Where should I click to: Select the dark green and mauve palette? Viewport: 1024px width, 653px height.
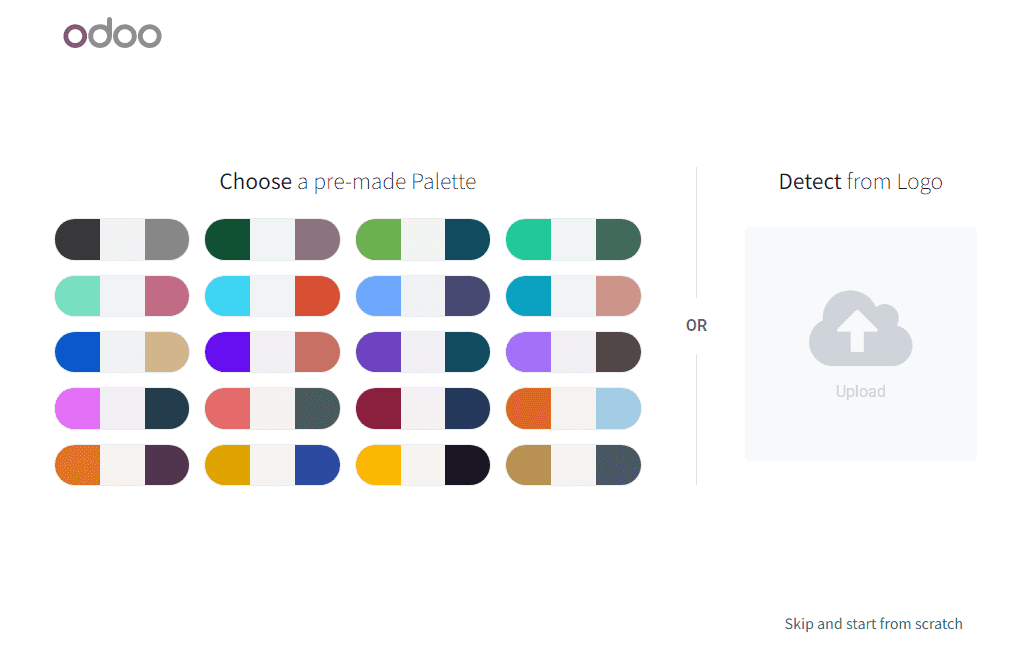272,240
